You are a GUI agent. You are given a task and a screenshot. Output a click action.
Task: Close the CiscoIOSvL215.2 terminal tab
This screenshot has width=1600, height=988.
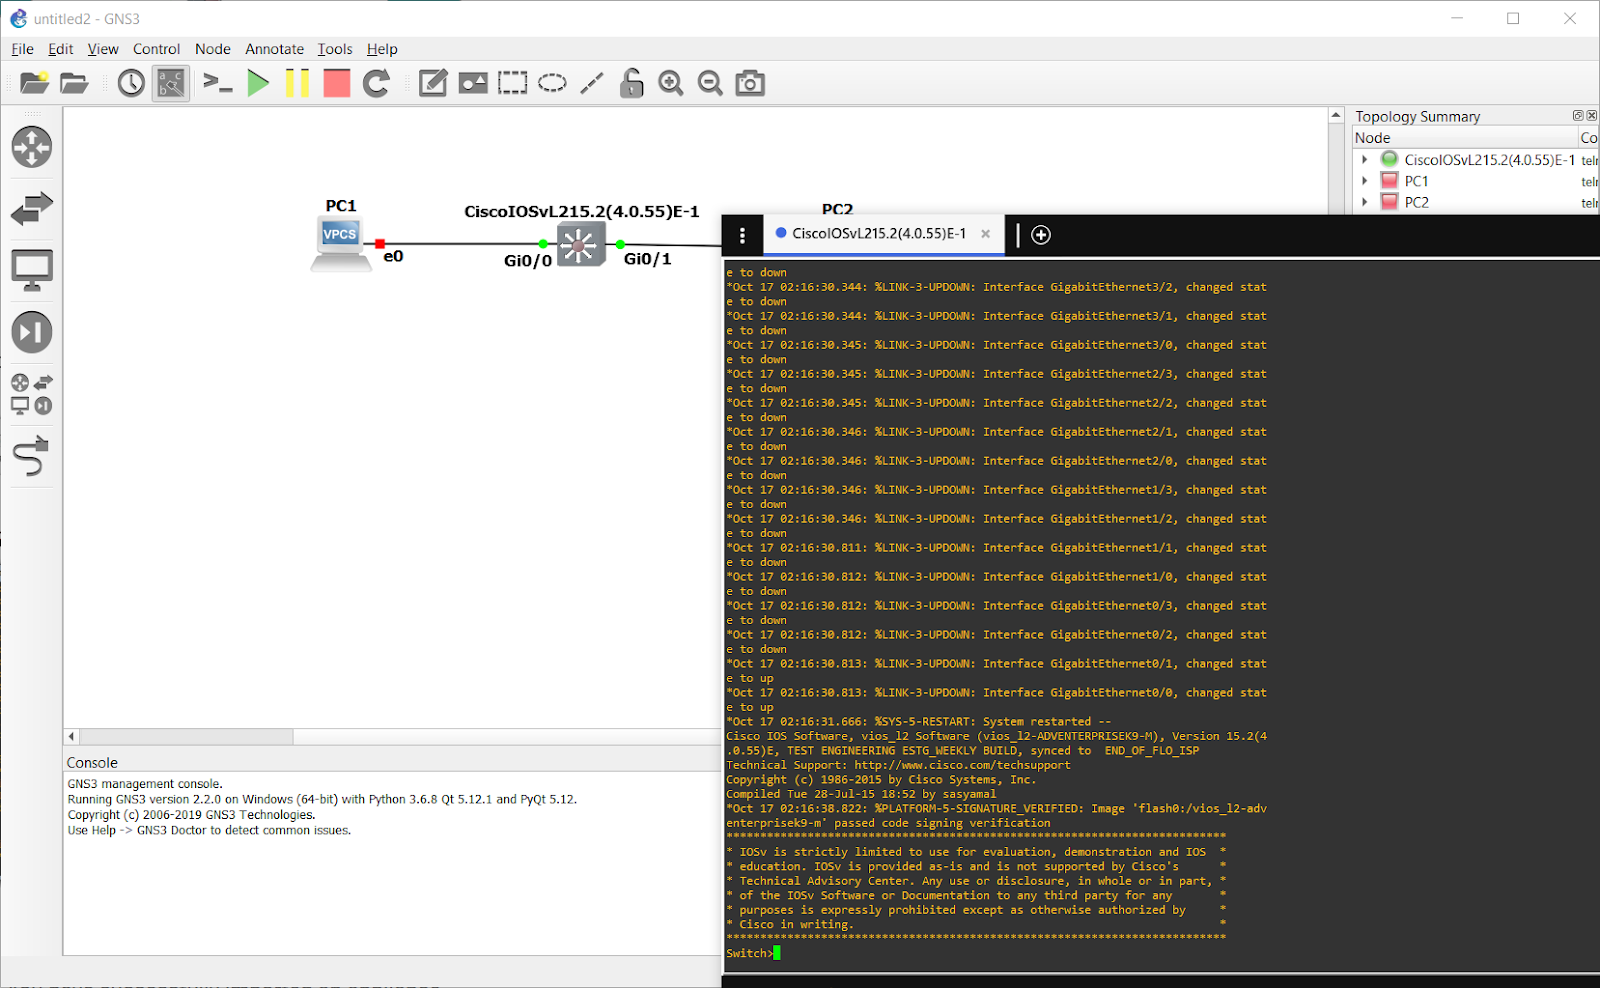click(x=985, y=234)
